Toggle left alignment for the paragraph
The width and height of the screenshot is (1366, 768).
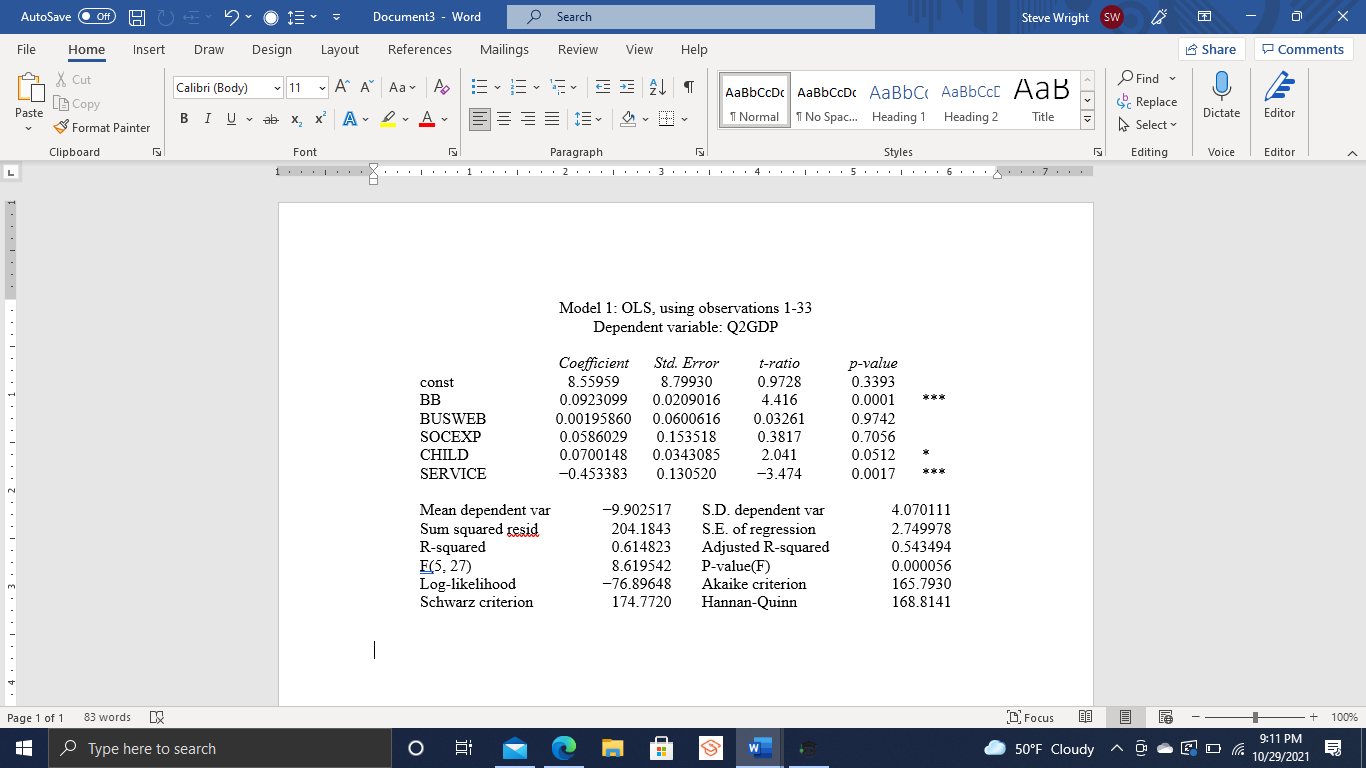coord(480,119)
